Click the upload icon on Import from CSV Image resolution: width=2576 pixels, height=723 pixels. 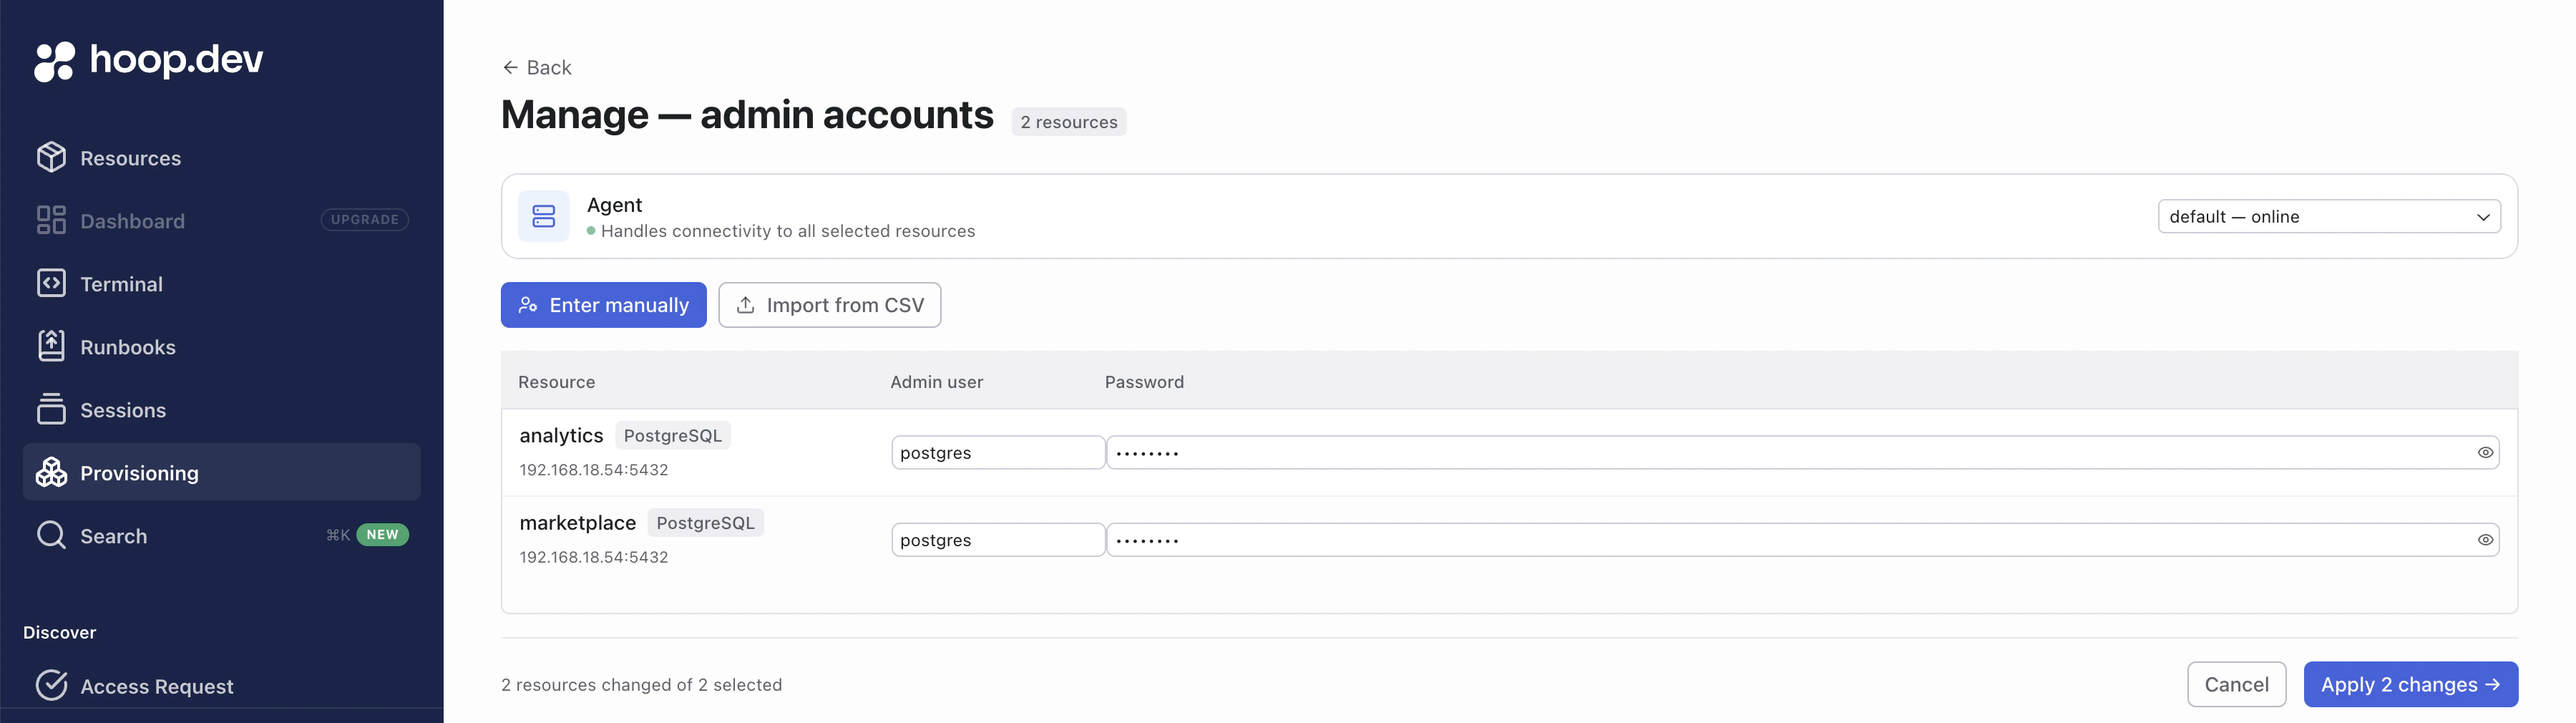click(x=745, y=305)
